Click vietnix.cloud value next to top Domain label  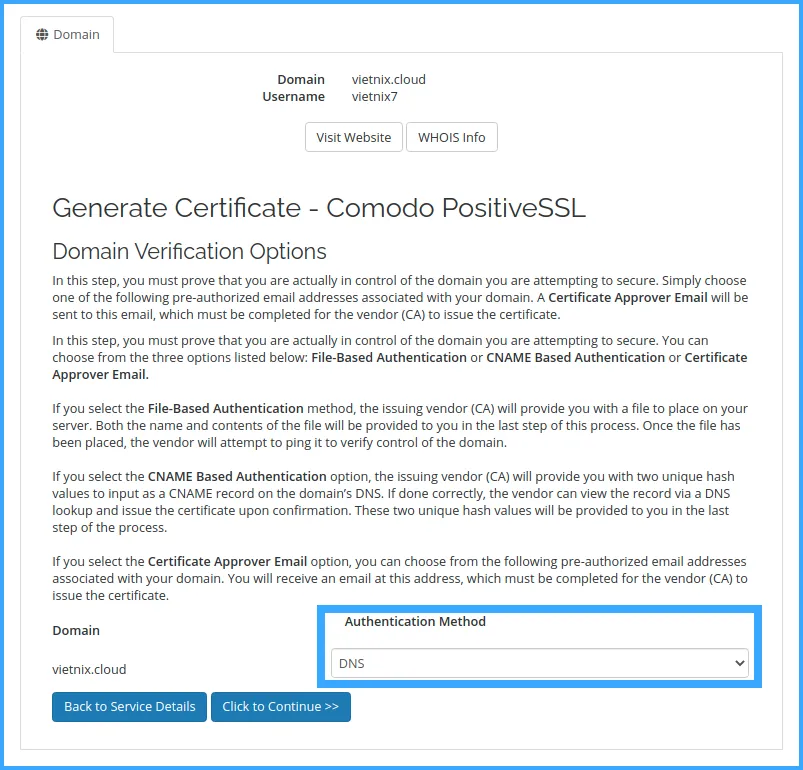(x=388, y=79)
